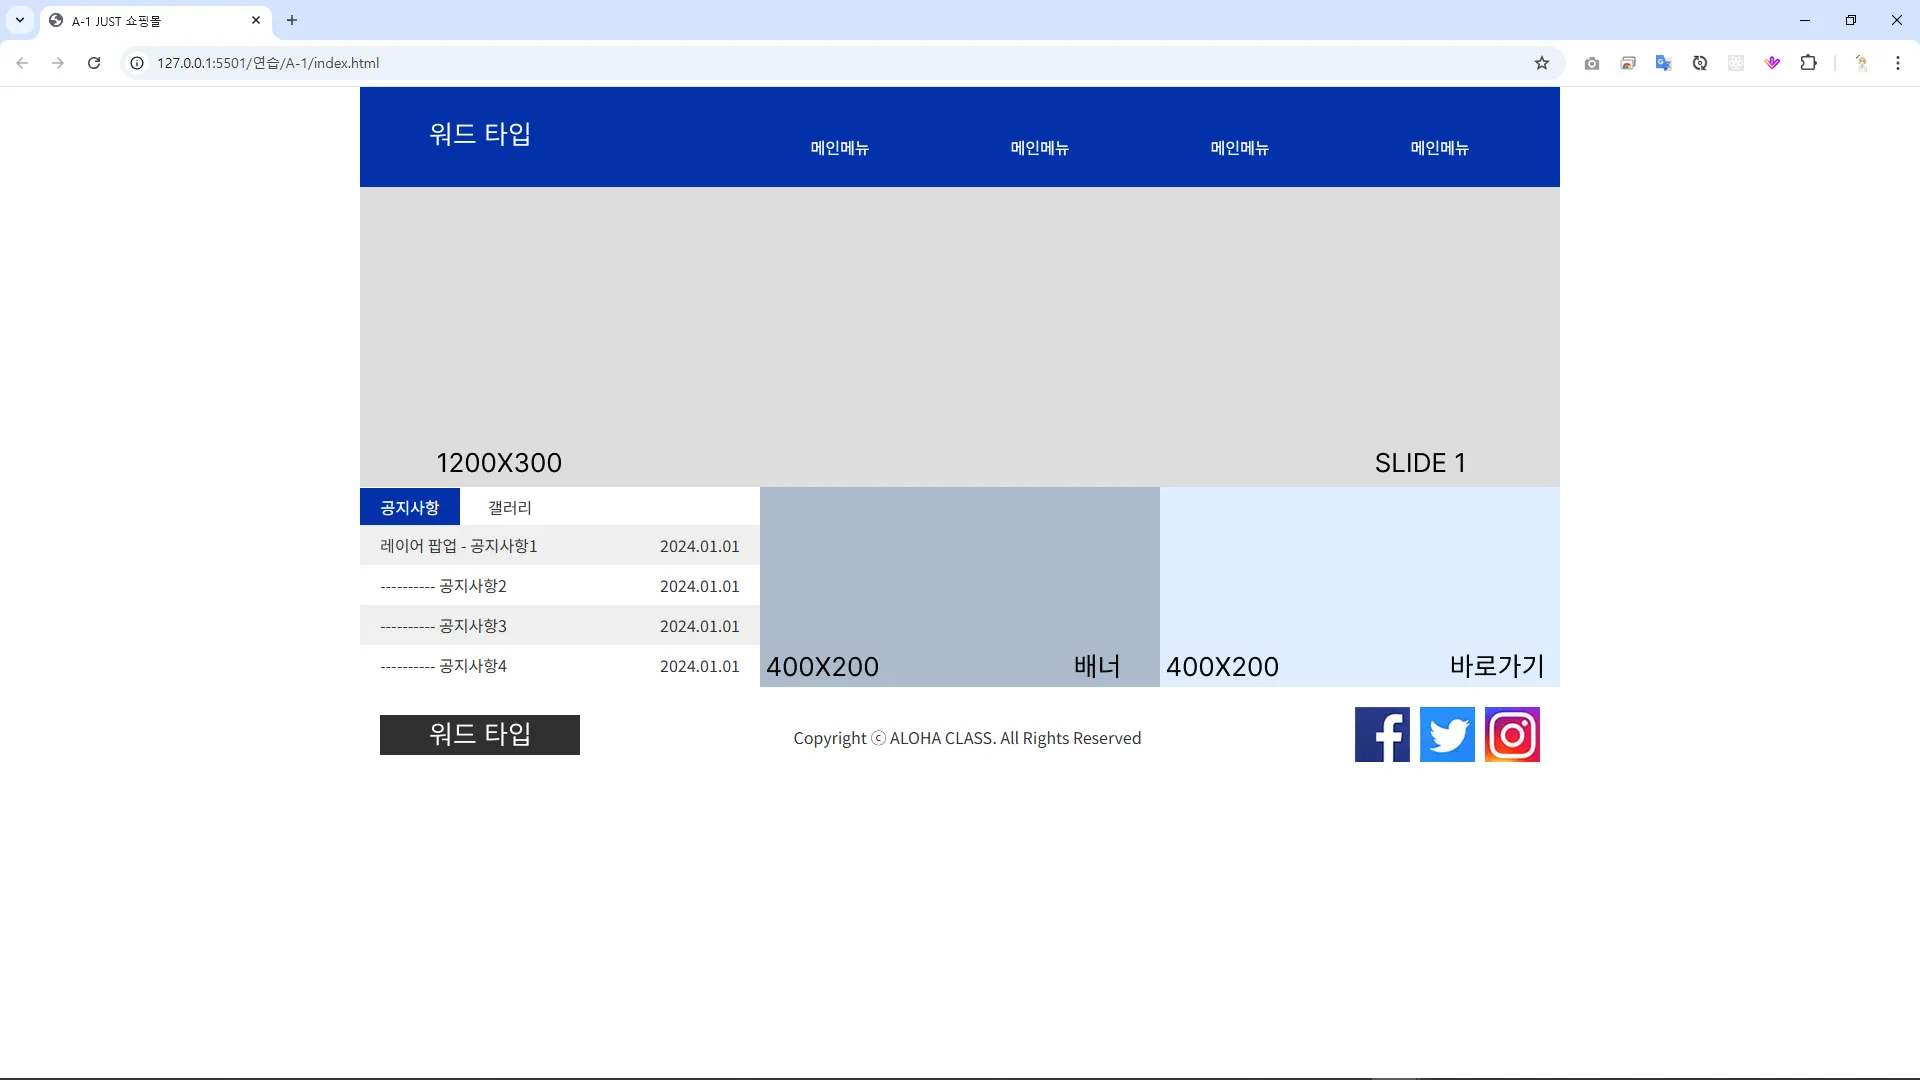Open the browser extensions puzzle icon
The image size is (1920, 1080).
click(x=1808, y=63)
